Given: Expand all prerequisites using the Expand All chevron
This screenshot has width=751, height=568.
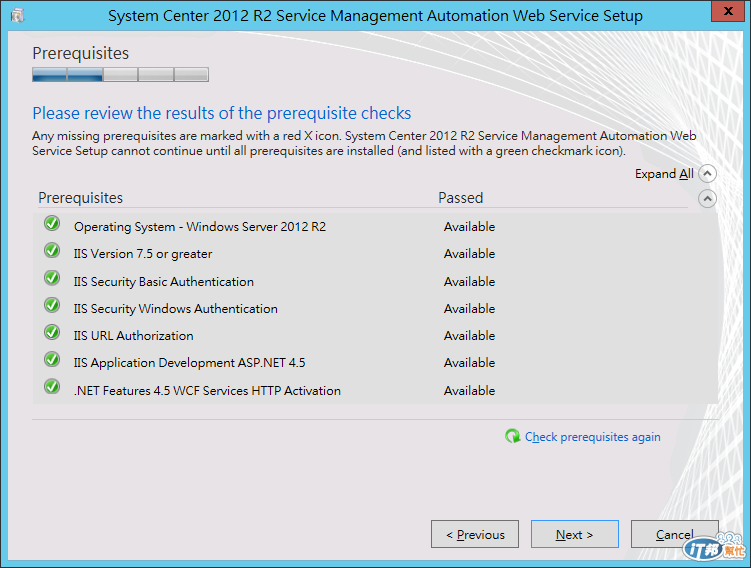Looking at the screenshot, I should [708, 173].
